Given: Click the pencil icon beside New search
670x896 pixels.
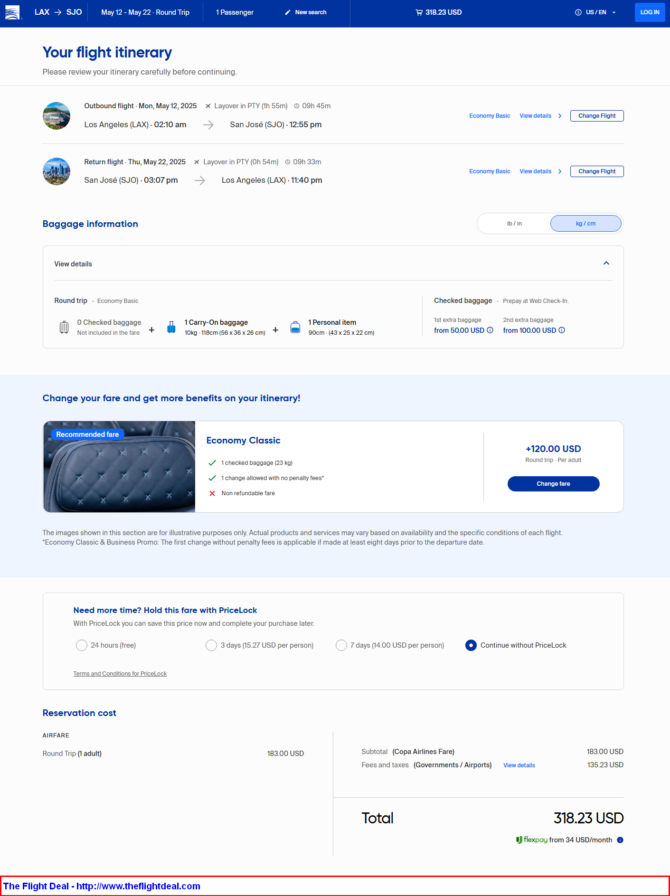Looking at the screenshot, I should click(288, 13).
